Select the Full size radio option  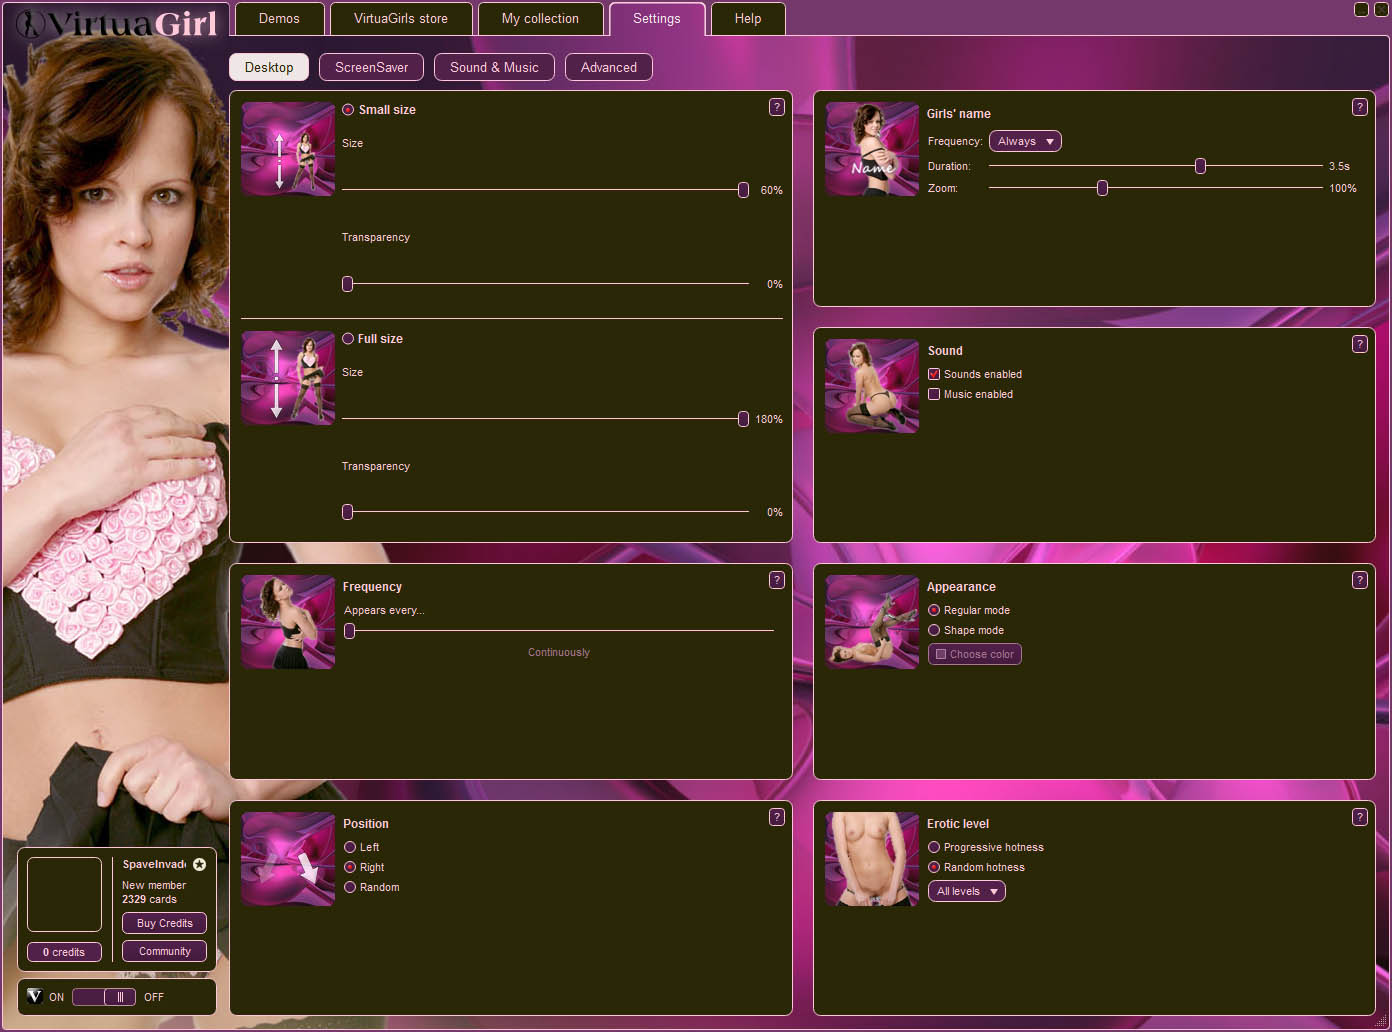point(348,339)
